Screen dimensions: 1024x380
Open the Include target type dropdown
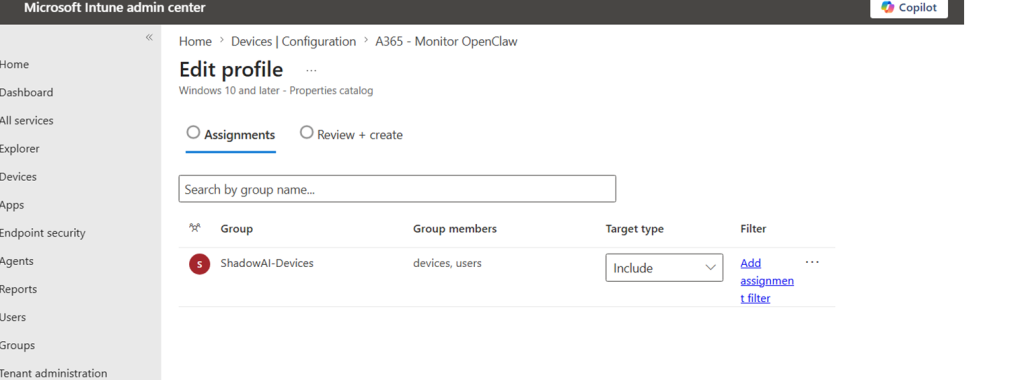click(664, 268)
